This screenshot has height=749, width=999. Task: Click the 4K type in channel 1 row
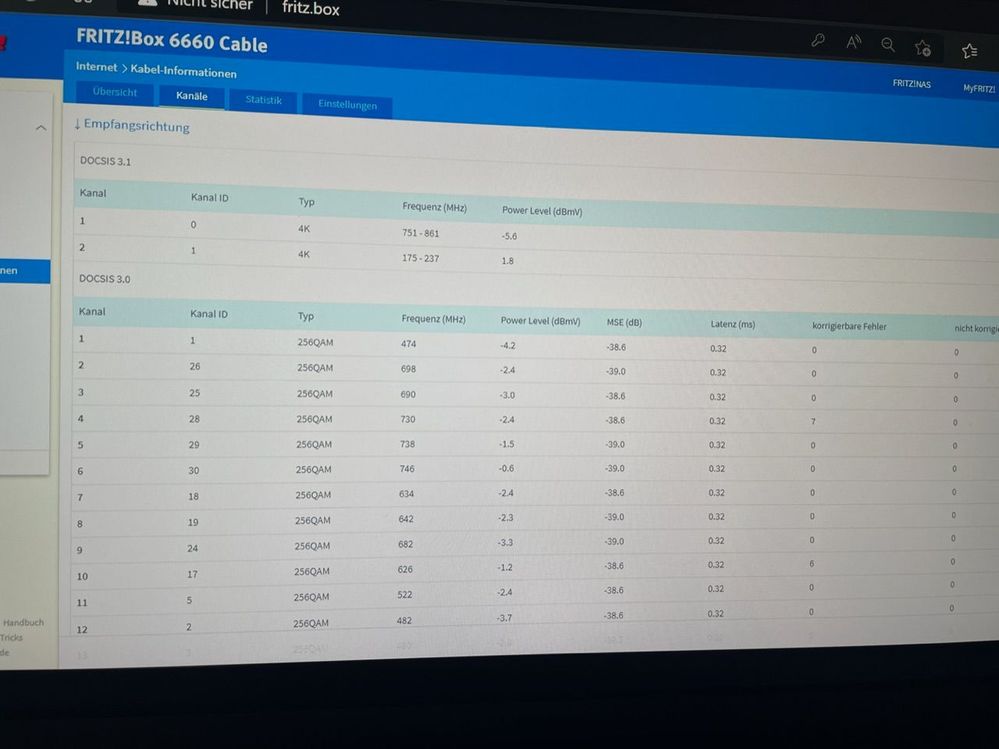click(x=304, y=229)
